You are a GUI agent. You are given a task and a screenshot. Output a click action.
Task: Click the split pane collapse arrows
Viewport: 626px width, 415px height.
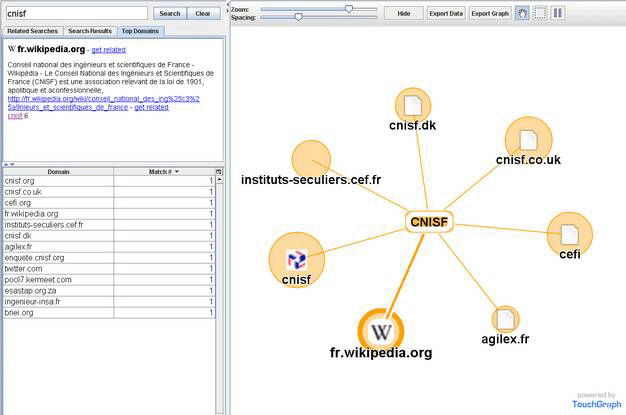click(x=9, y=164)
